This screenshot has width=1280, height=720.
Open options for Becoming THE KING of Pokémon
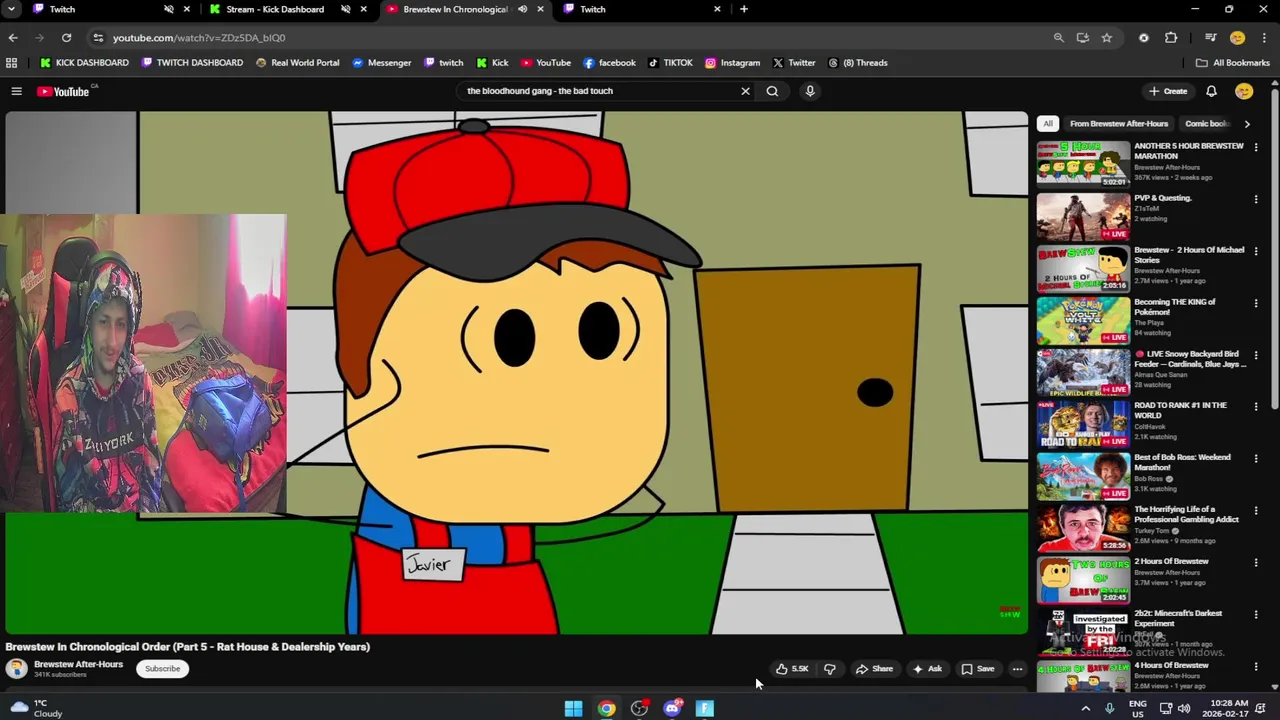(1256, 303)
